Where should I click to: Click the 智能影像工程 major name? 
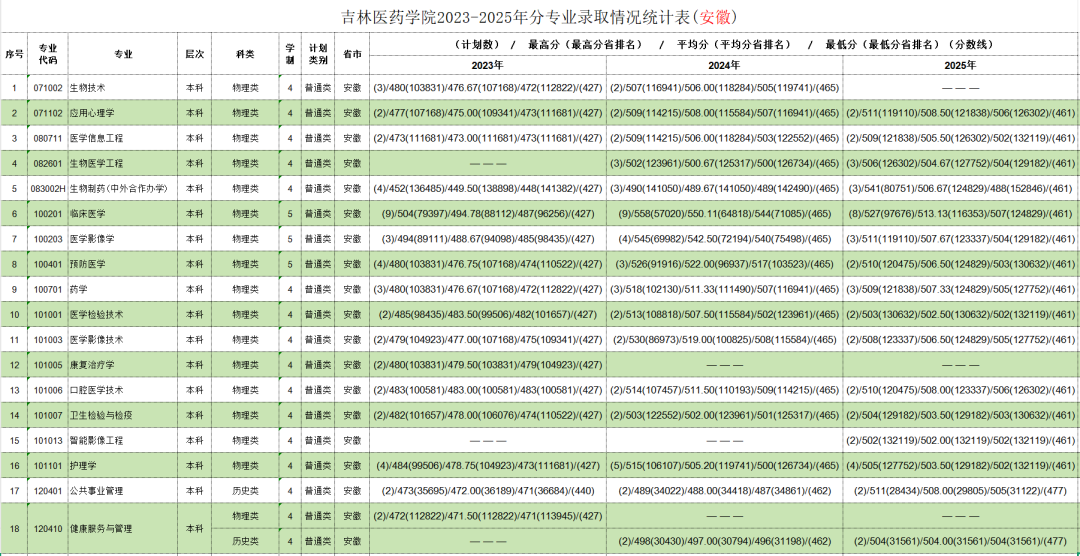pyautogui.click(x=96, y=440)
